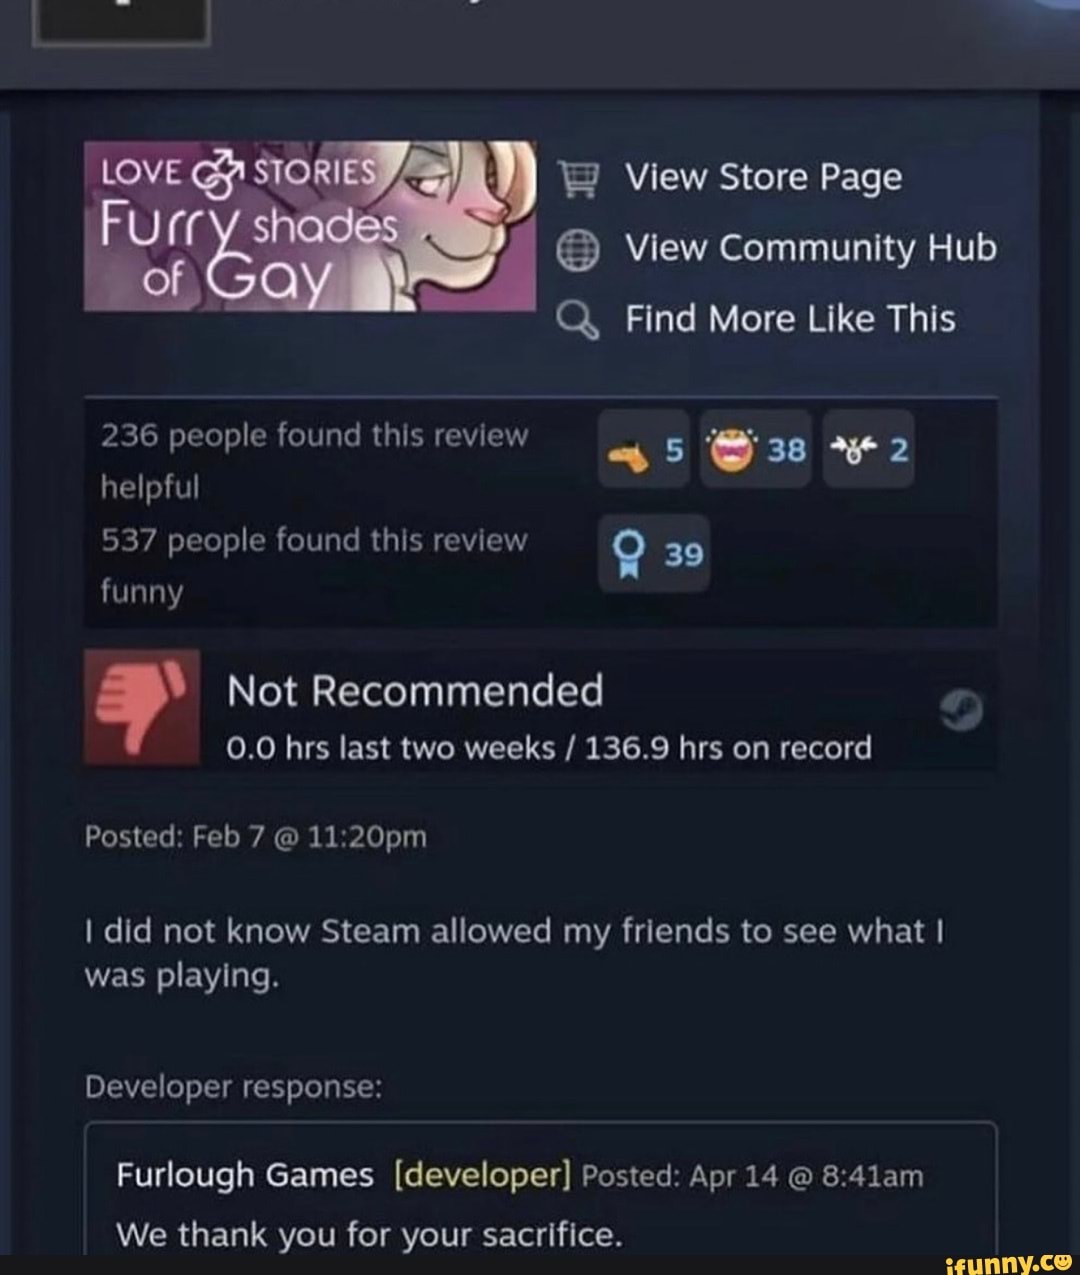Screen dimensions: 1080x1275
Task: Click the winged award badge with 2
Action: coord(868,450)
